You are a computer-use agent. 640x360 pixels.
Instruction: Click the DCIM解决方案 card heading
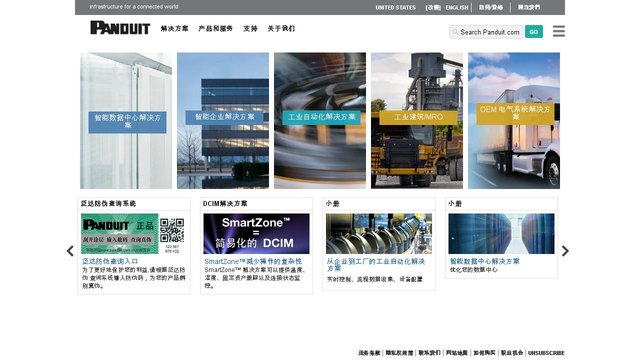point(225,203)
